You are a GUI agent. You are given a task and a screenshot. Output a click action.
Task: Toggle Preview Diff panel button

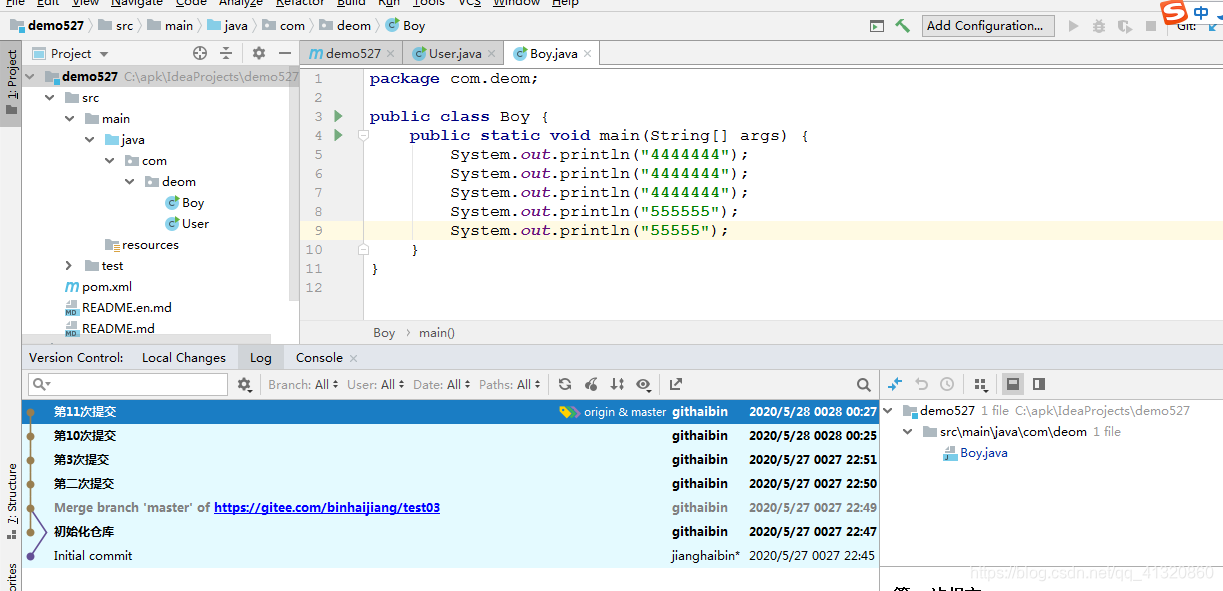(x=1039, y=384)
